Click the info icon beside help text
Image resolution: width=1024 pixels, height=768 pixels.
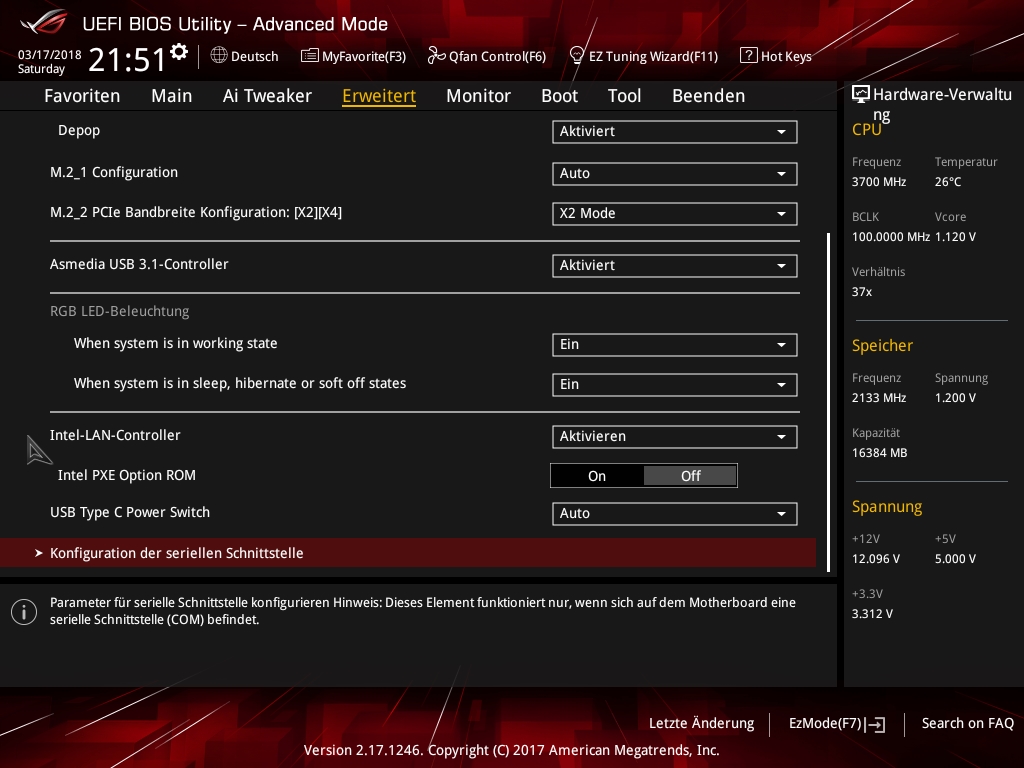tap(24, 612)
